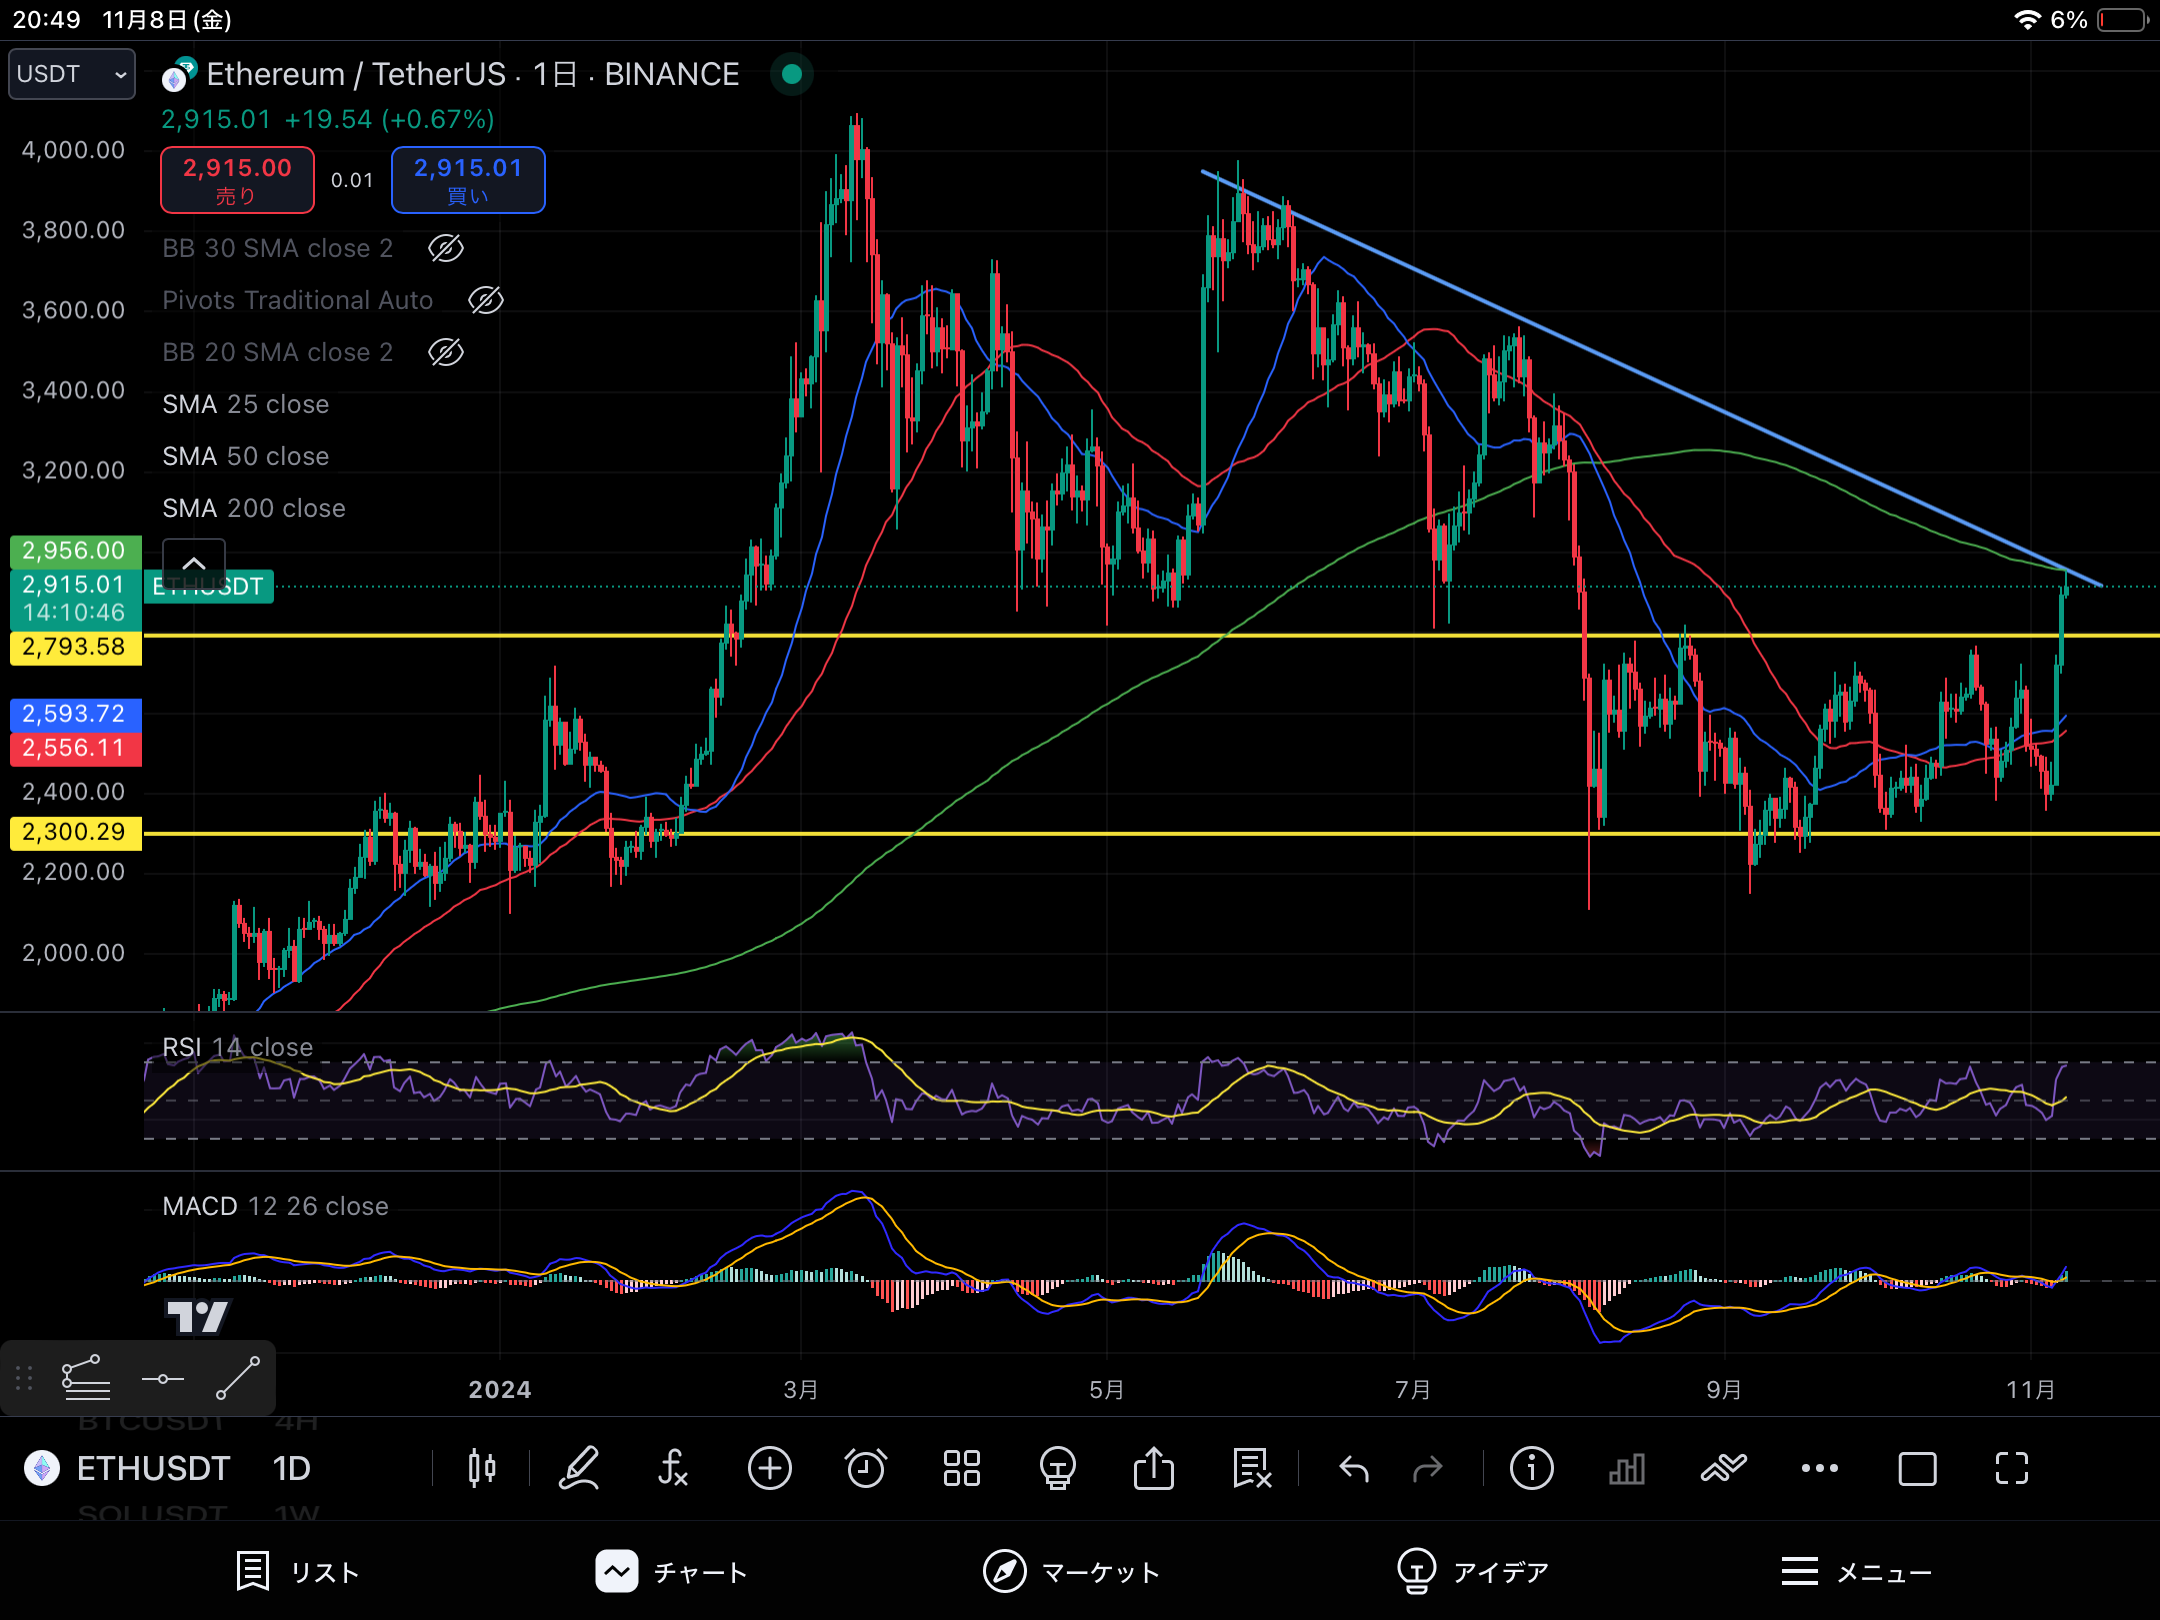The image size is (2160, 1620).
Task: Switch to the チャート tab
Action: tap(671, 1571)
